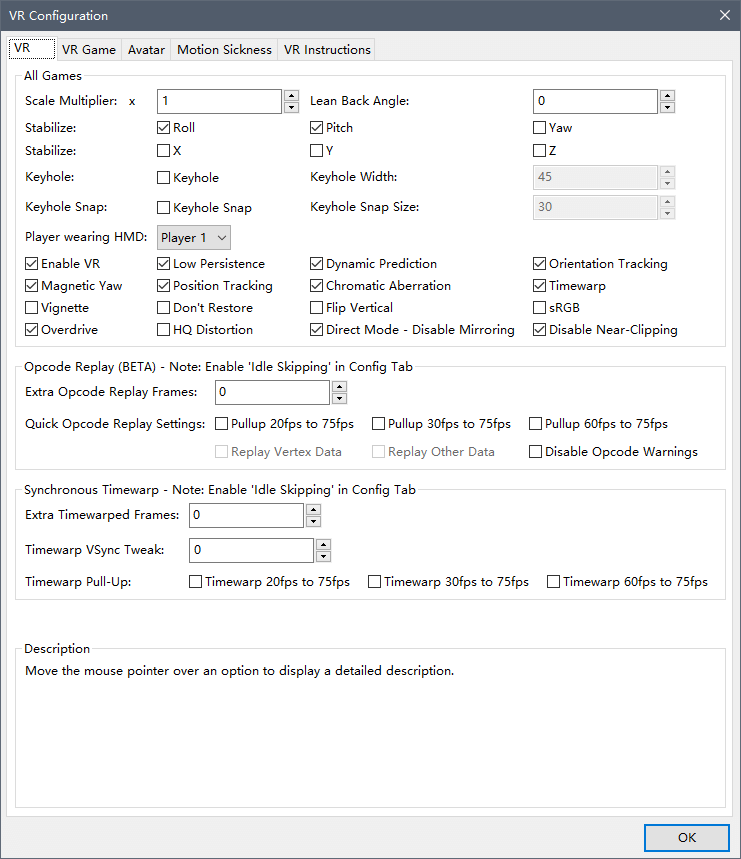
Task: Increase Extra Opcode Replay Frames
Action: [x=340, y=387]
